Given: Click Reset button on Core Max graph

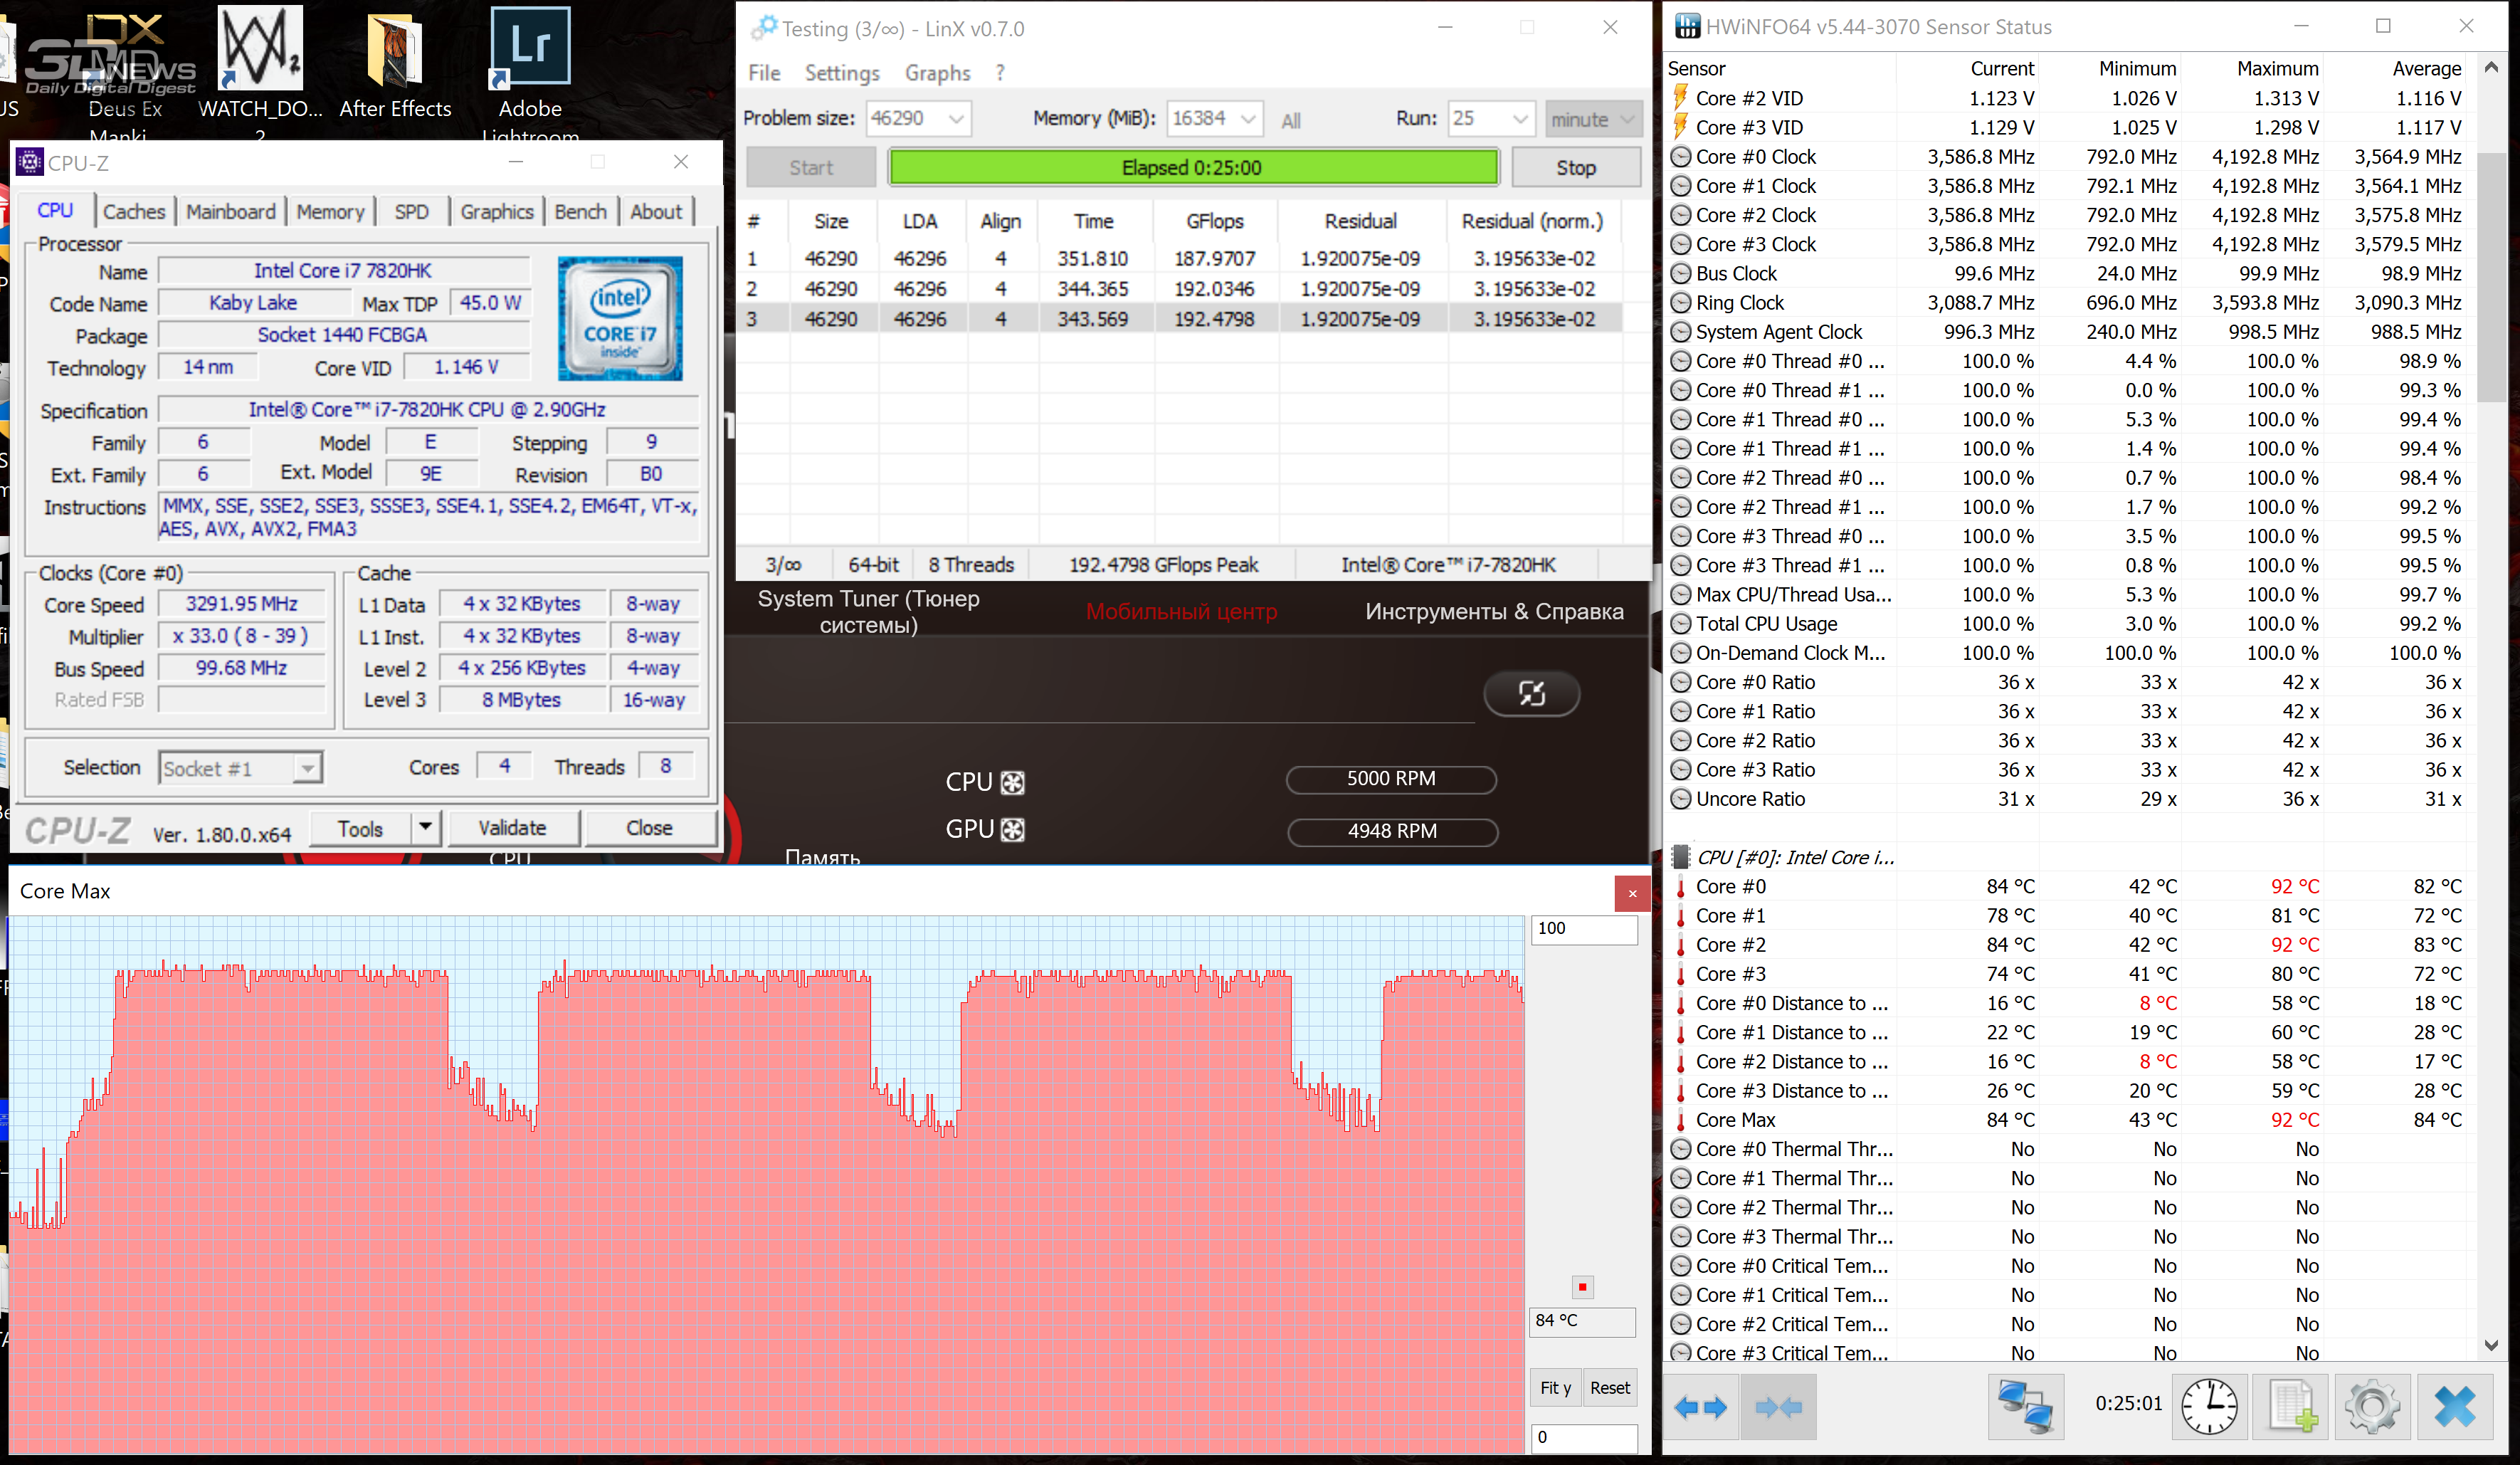Looking at the screenshot, I should pyautogui.click(x=1610, y=1387).
